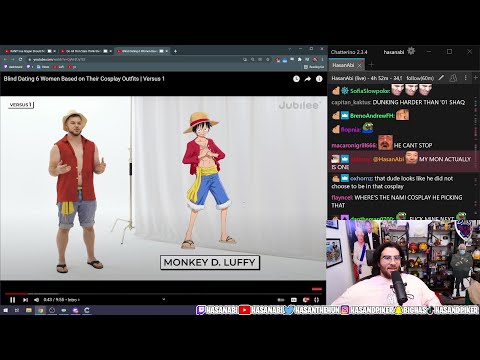The image size is (480, 360).
Task: Click username flayncel in chat
Action: point(342,197)
